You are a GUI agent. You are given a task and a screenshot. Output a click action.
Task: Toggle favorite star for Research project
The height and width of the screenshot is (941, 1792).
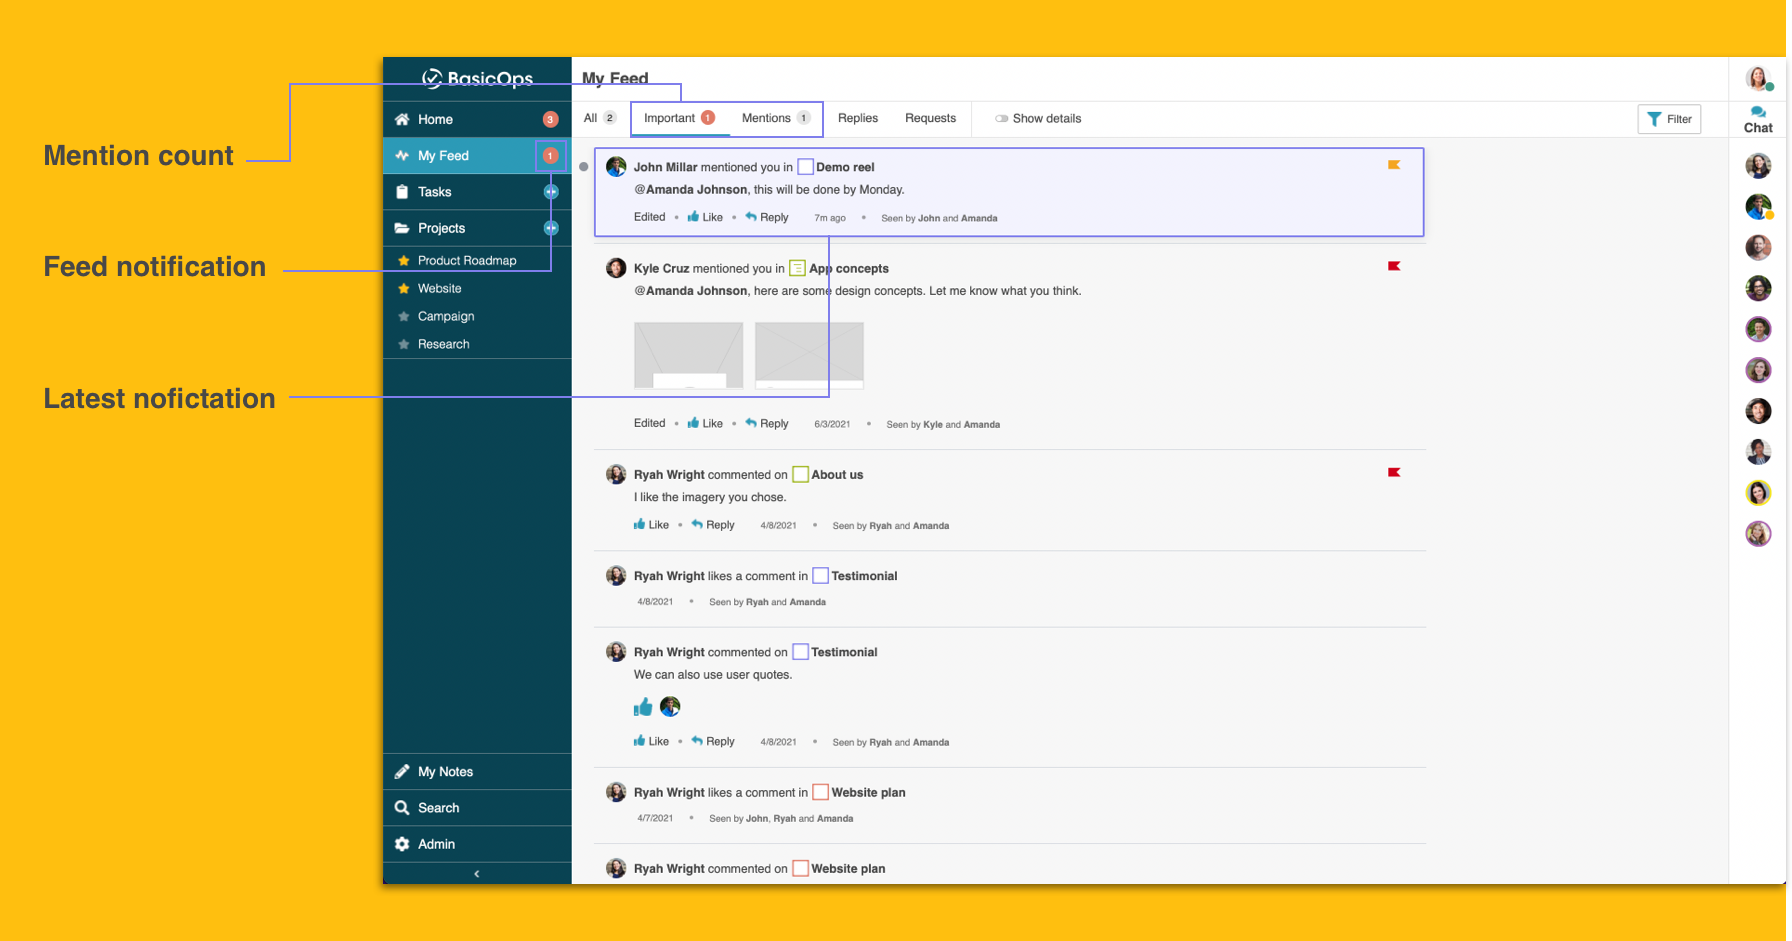pyautogui.click(x=404, y=344)
